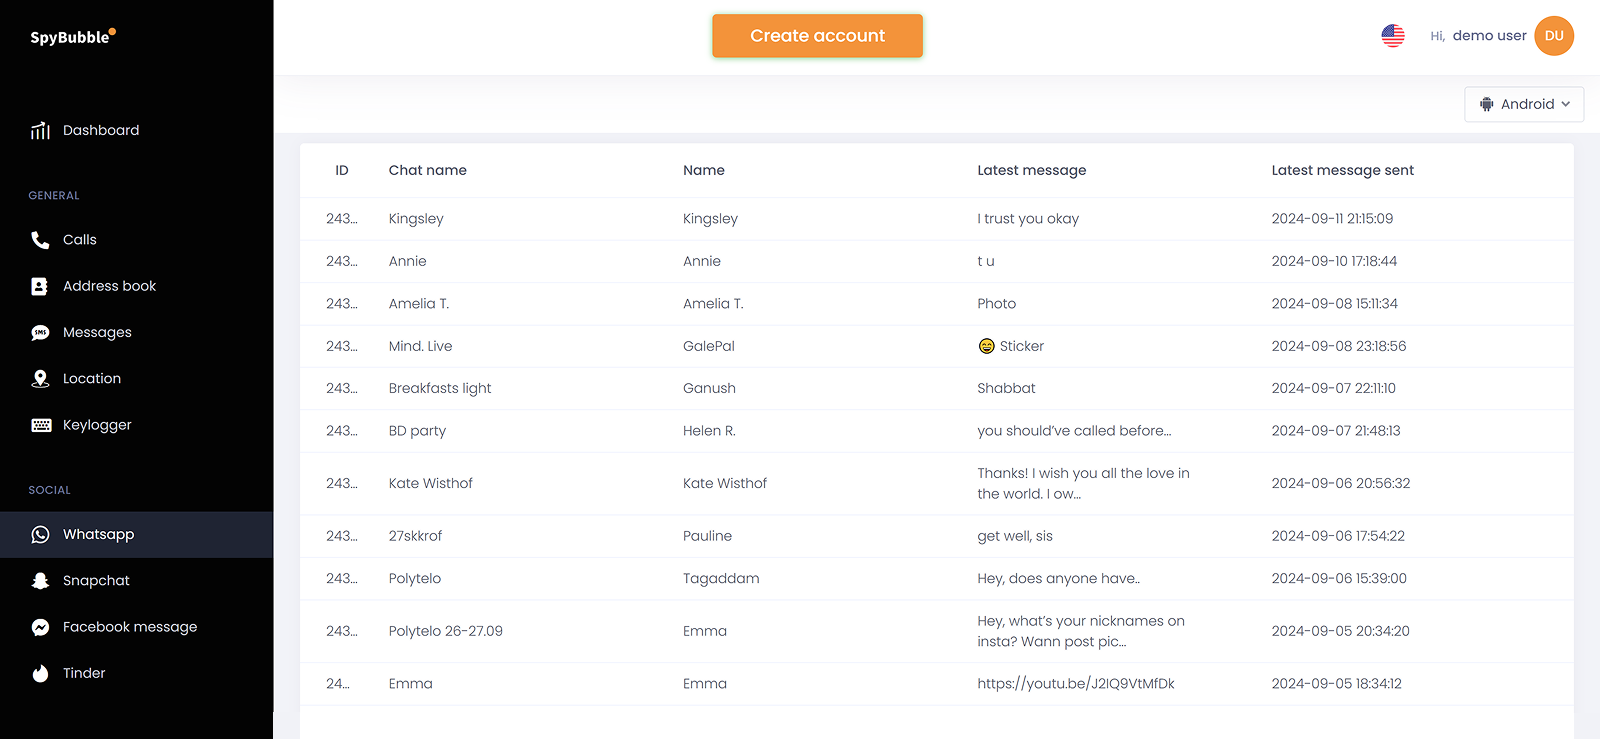Screen dimensions: 1600x739
Task: Click message 'I trust you okay'
Action: [1028, 219]
